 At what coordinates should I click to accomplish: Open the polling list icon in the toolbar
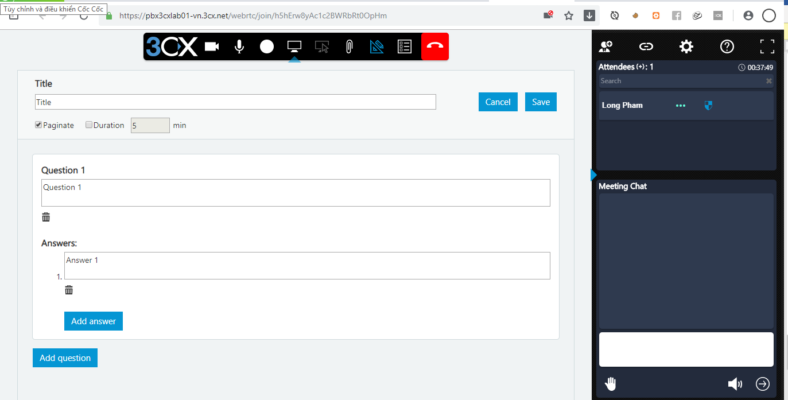[x=404, y=46]
